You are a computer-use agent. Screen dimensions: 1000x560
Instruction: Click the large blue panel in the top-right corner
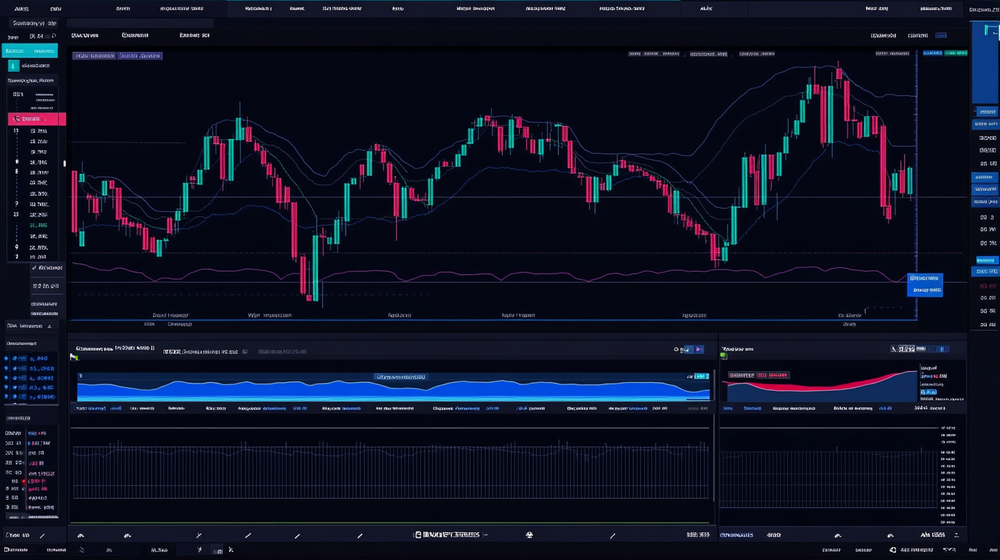coord(985,60)
